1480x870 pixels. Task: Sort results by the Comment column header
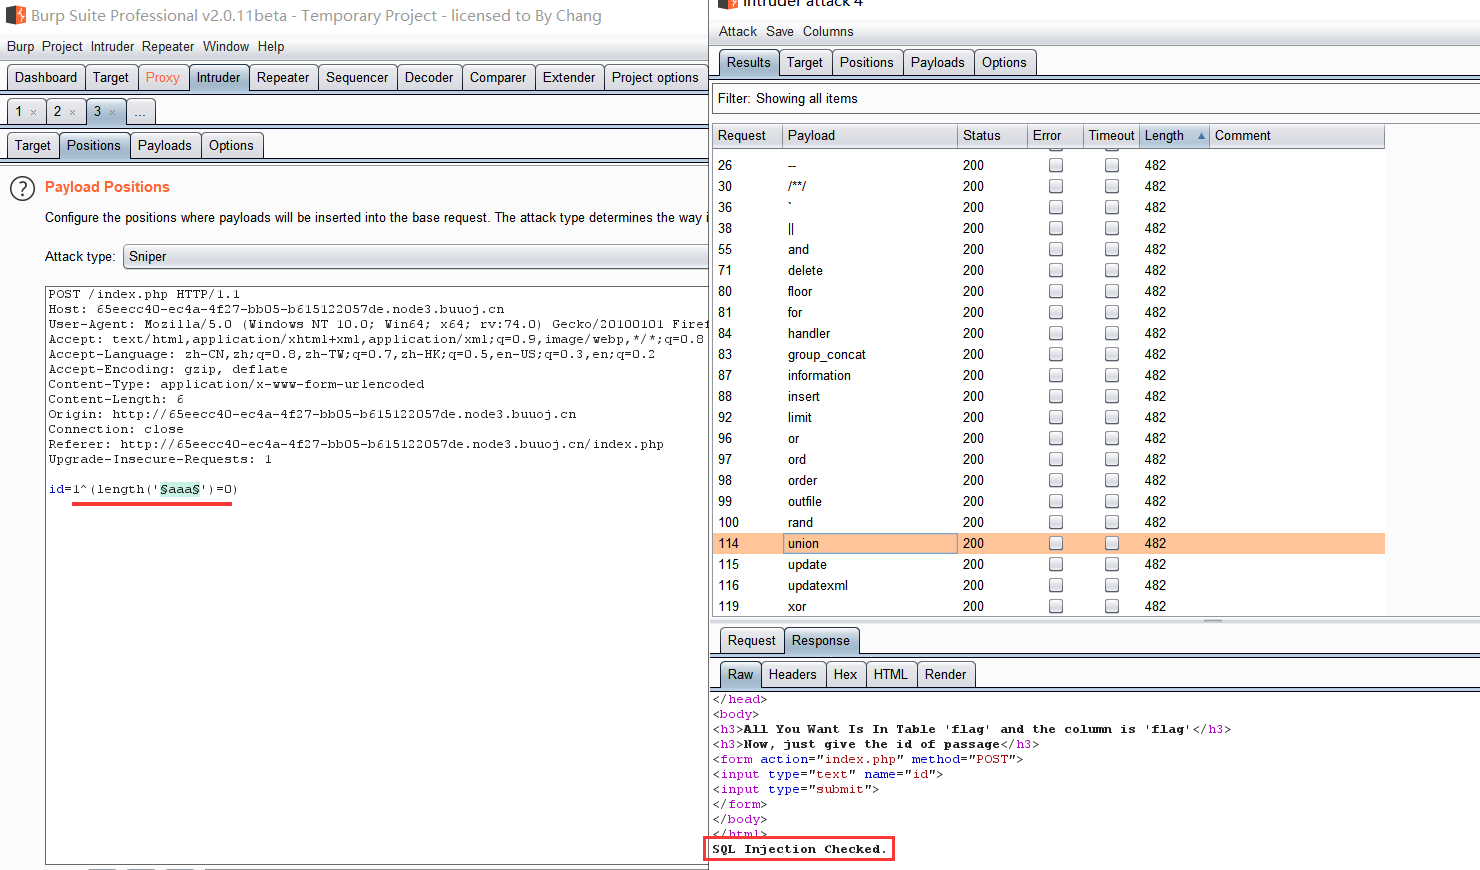click(1297, 136)
